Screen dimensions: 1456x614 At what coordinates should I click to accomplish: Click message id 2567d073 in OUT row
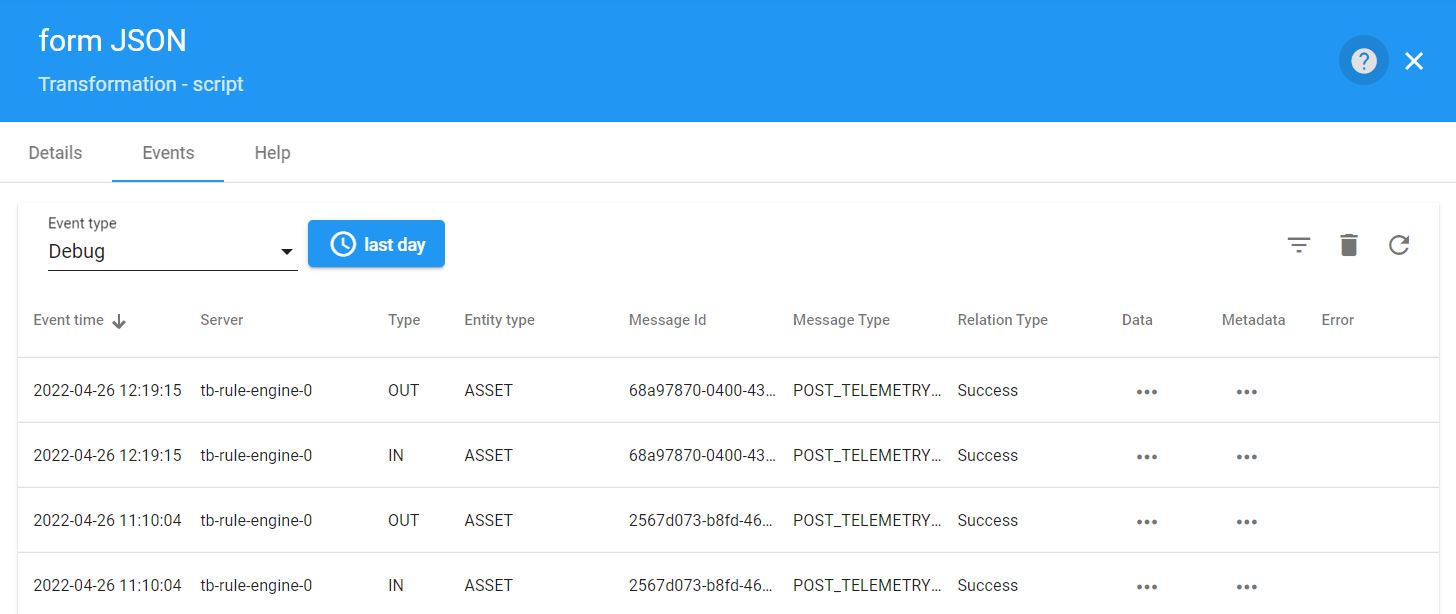tap(702, 520)
